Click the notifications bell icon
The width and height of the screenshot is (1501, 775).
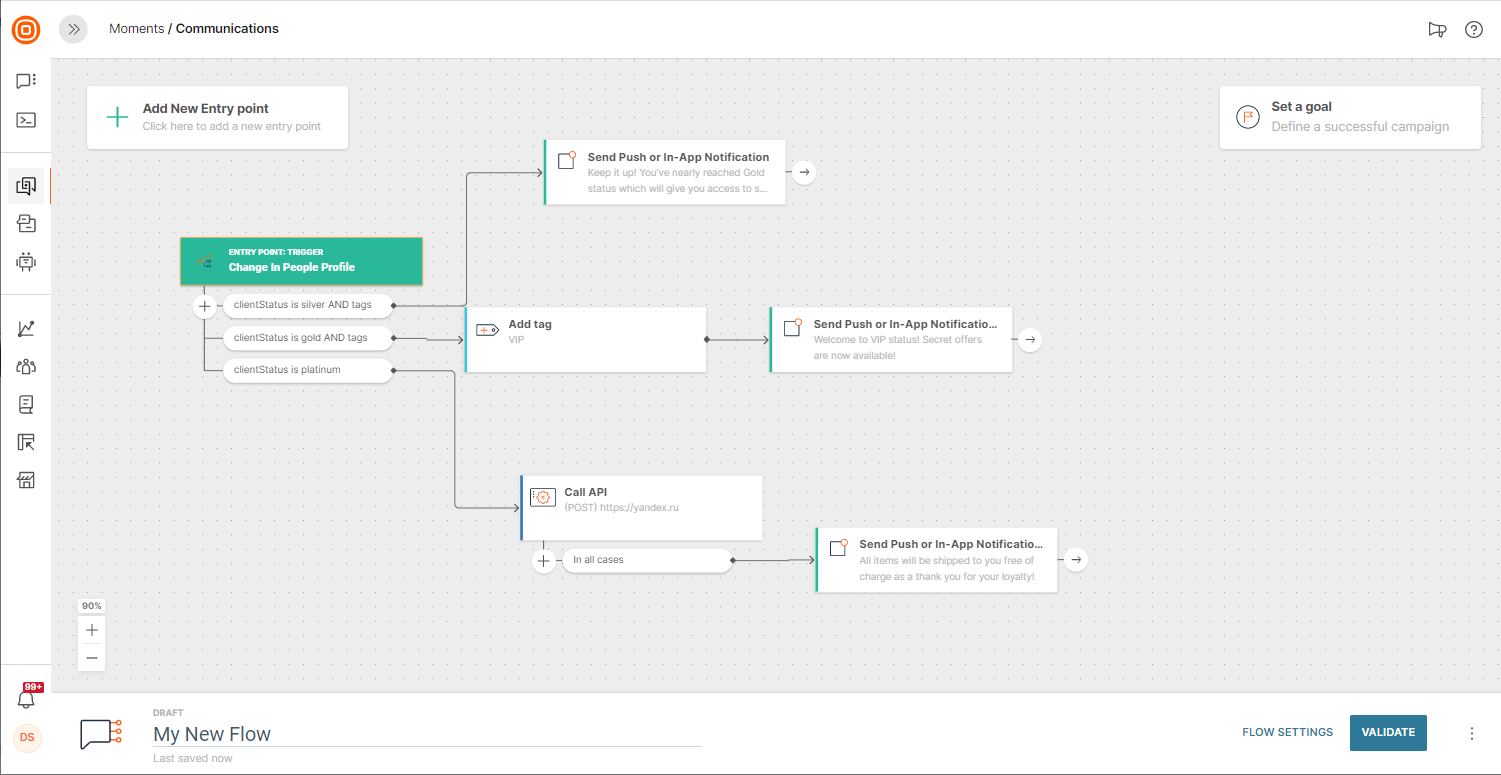coord(26,699)
